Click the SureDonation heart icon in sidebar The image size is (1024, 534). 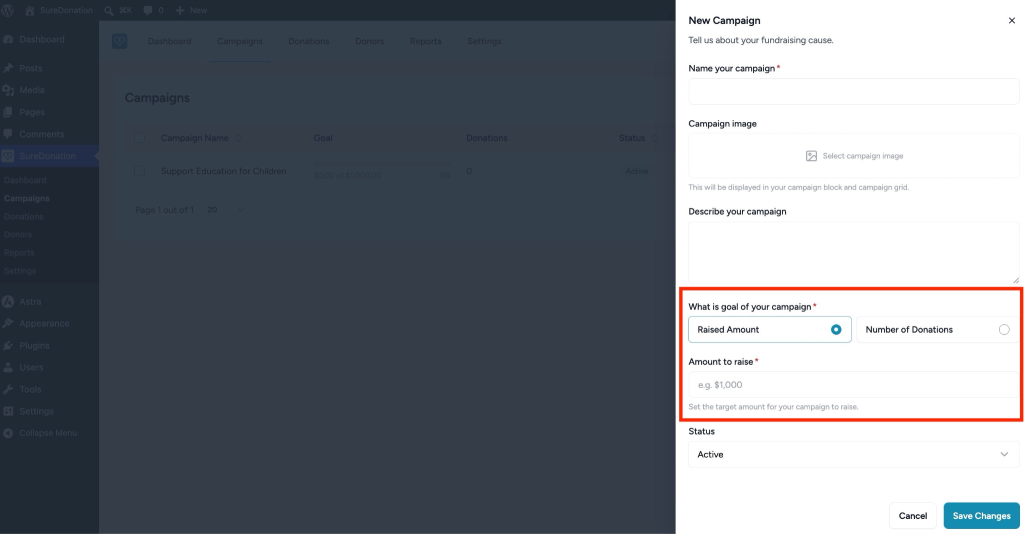[x=8, y=156]
